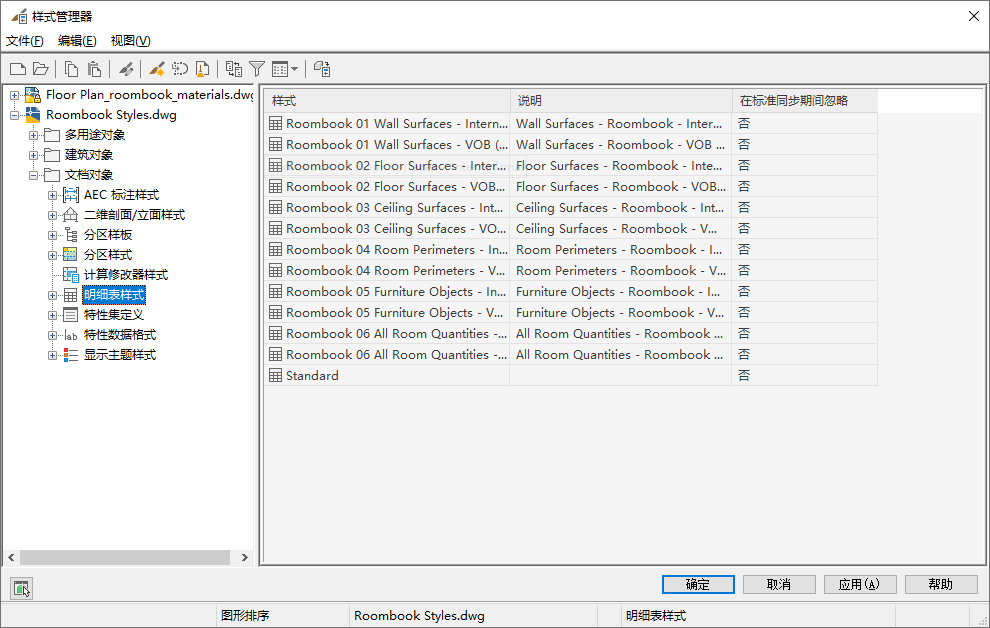Viewport: 990px width, 628px height.
Task: Select Roombook 03 Ceiling Surfaces - Int... row
Action: 571,208
